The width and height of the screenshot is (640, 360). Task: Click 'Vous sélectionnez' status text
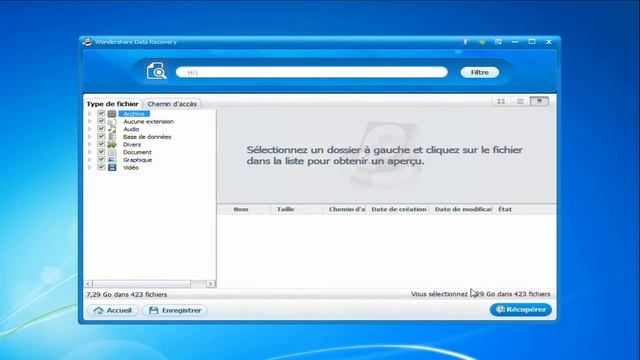pos(439,294)
